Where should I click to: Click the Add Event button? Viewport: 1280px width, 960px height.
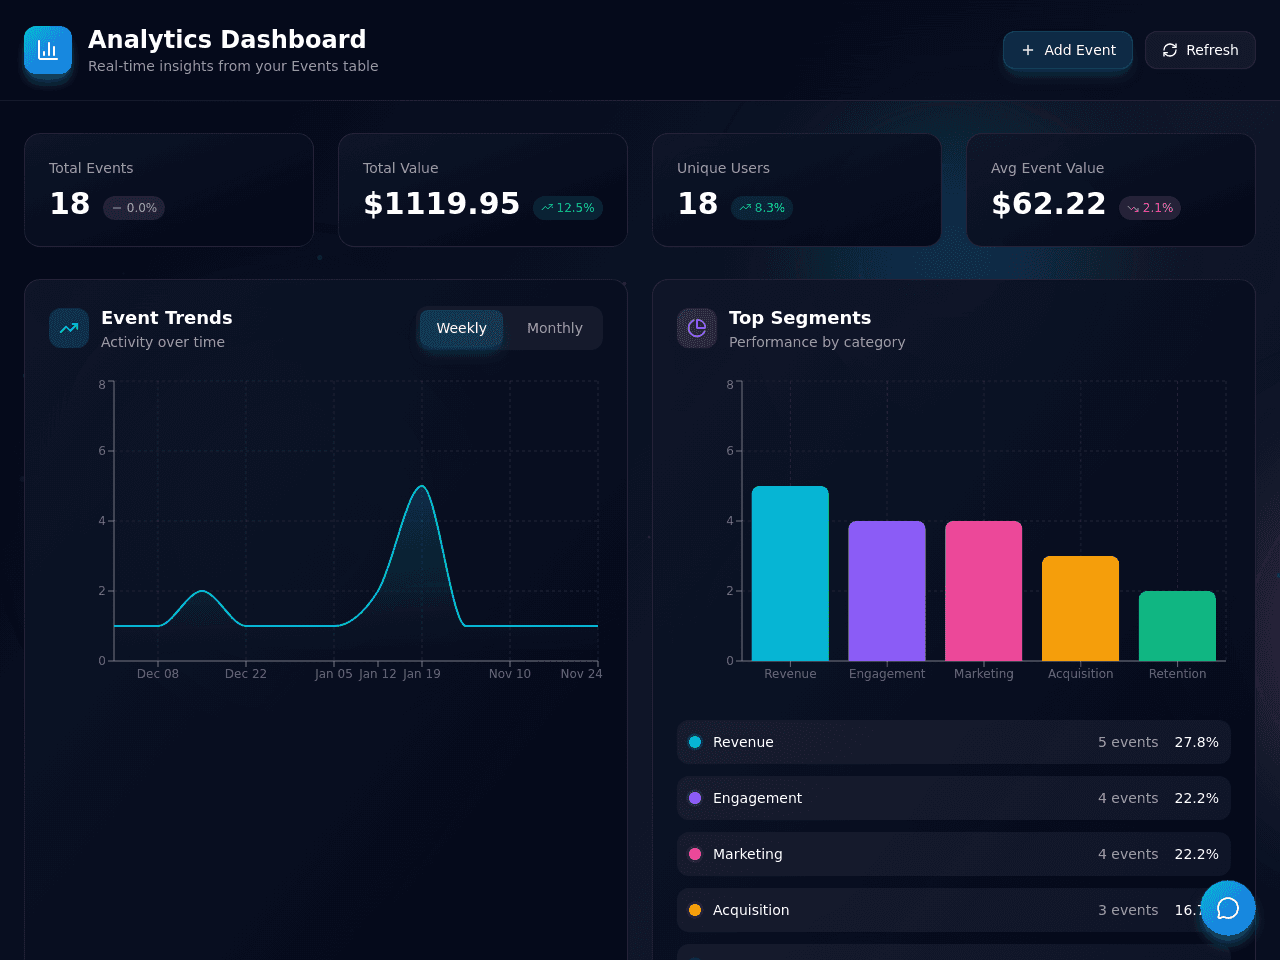coord(1068,50)
